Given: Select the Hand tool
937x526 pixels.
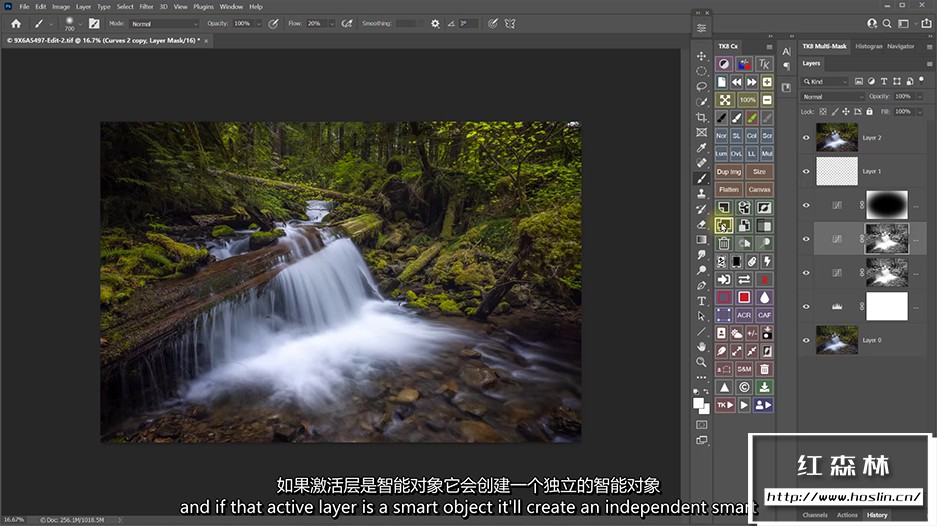Looking at the screenshot, I should coord(701,346).
